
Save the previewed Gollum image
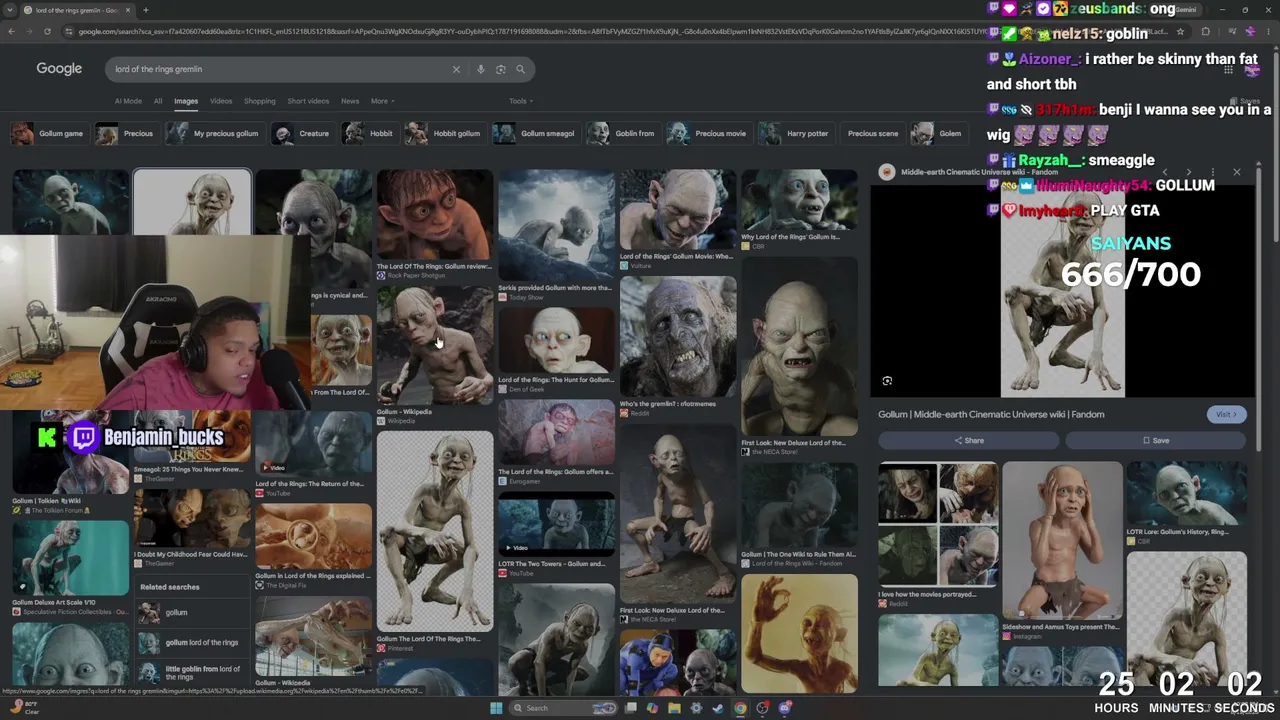pos(1155,440)
